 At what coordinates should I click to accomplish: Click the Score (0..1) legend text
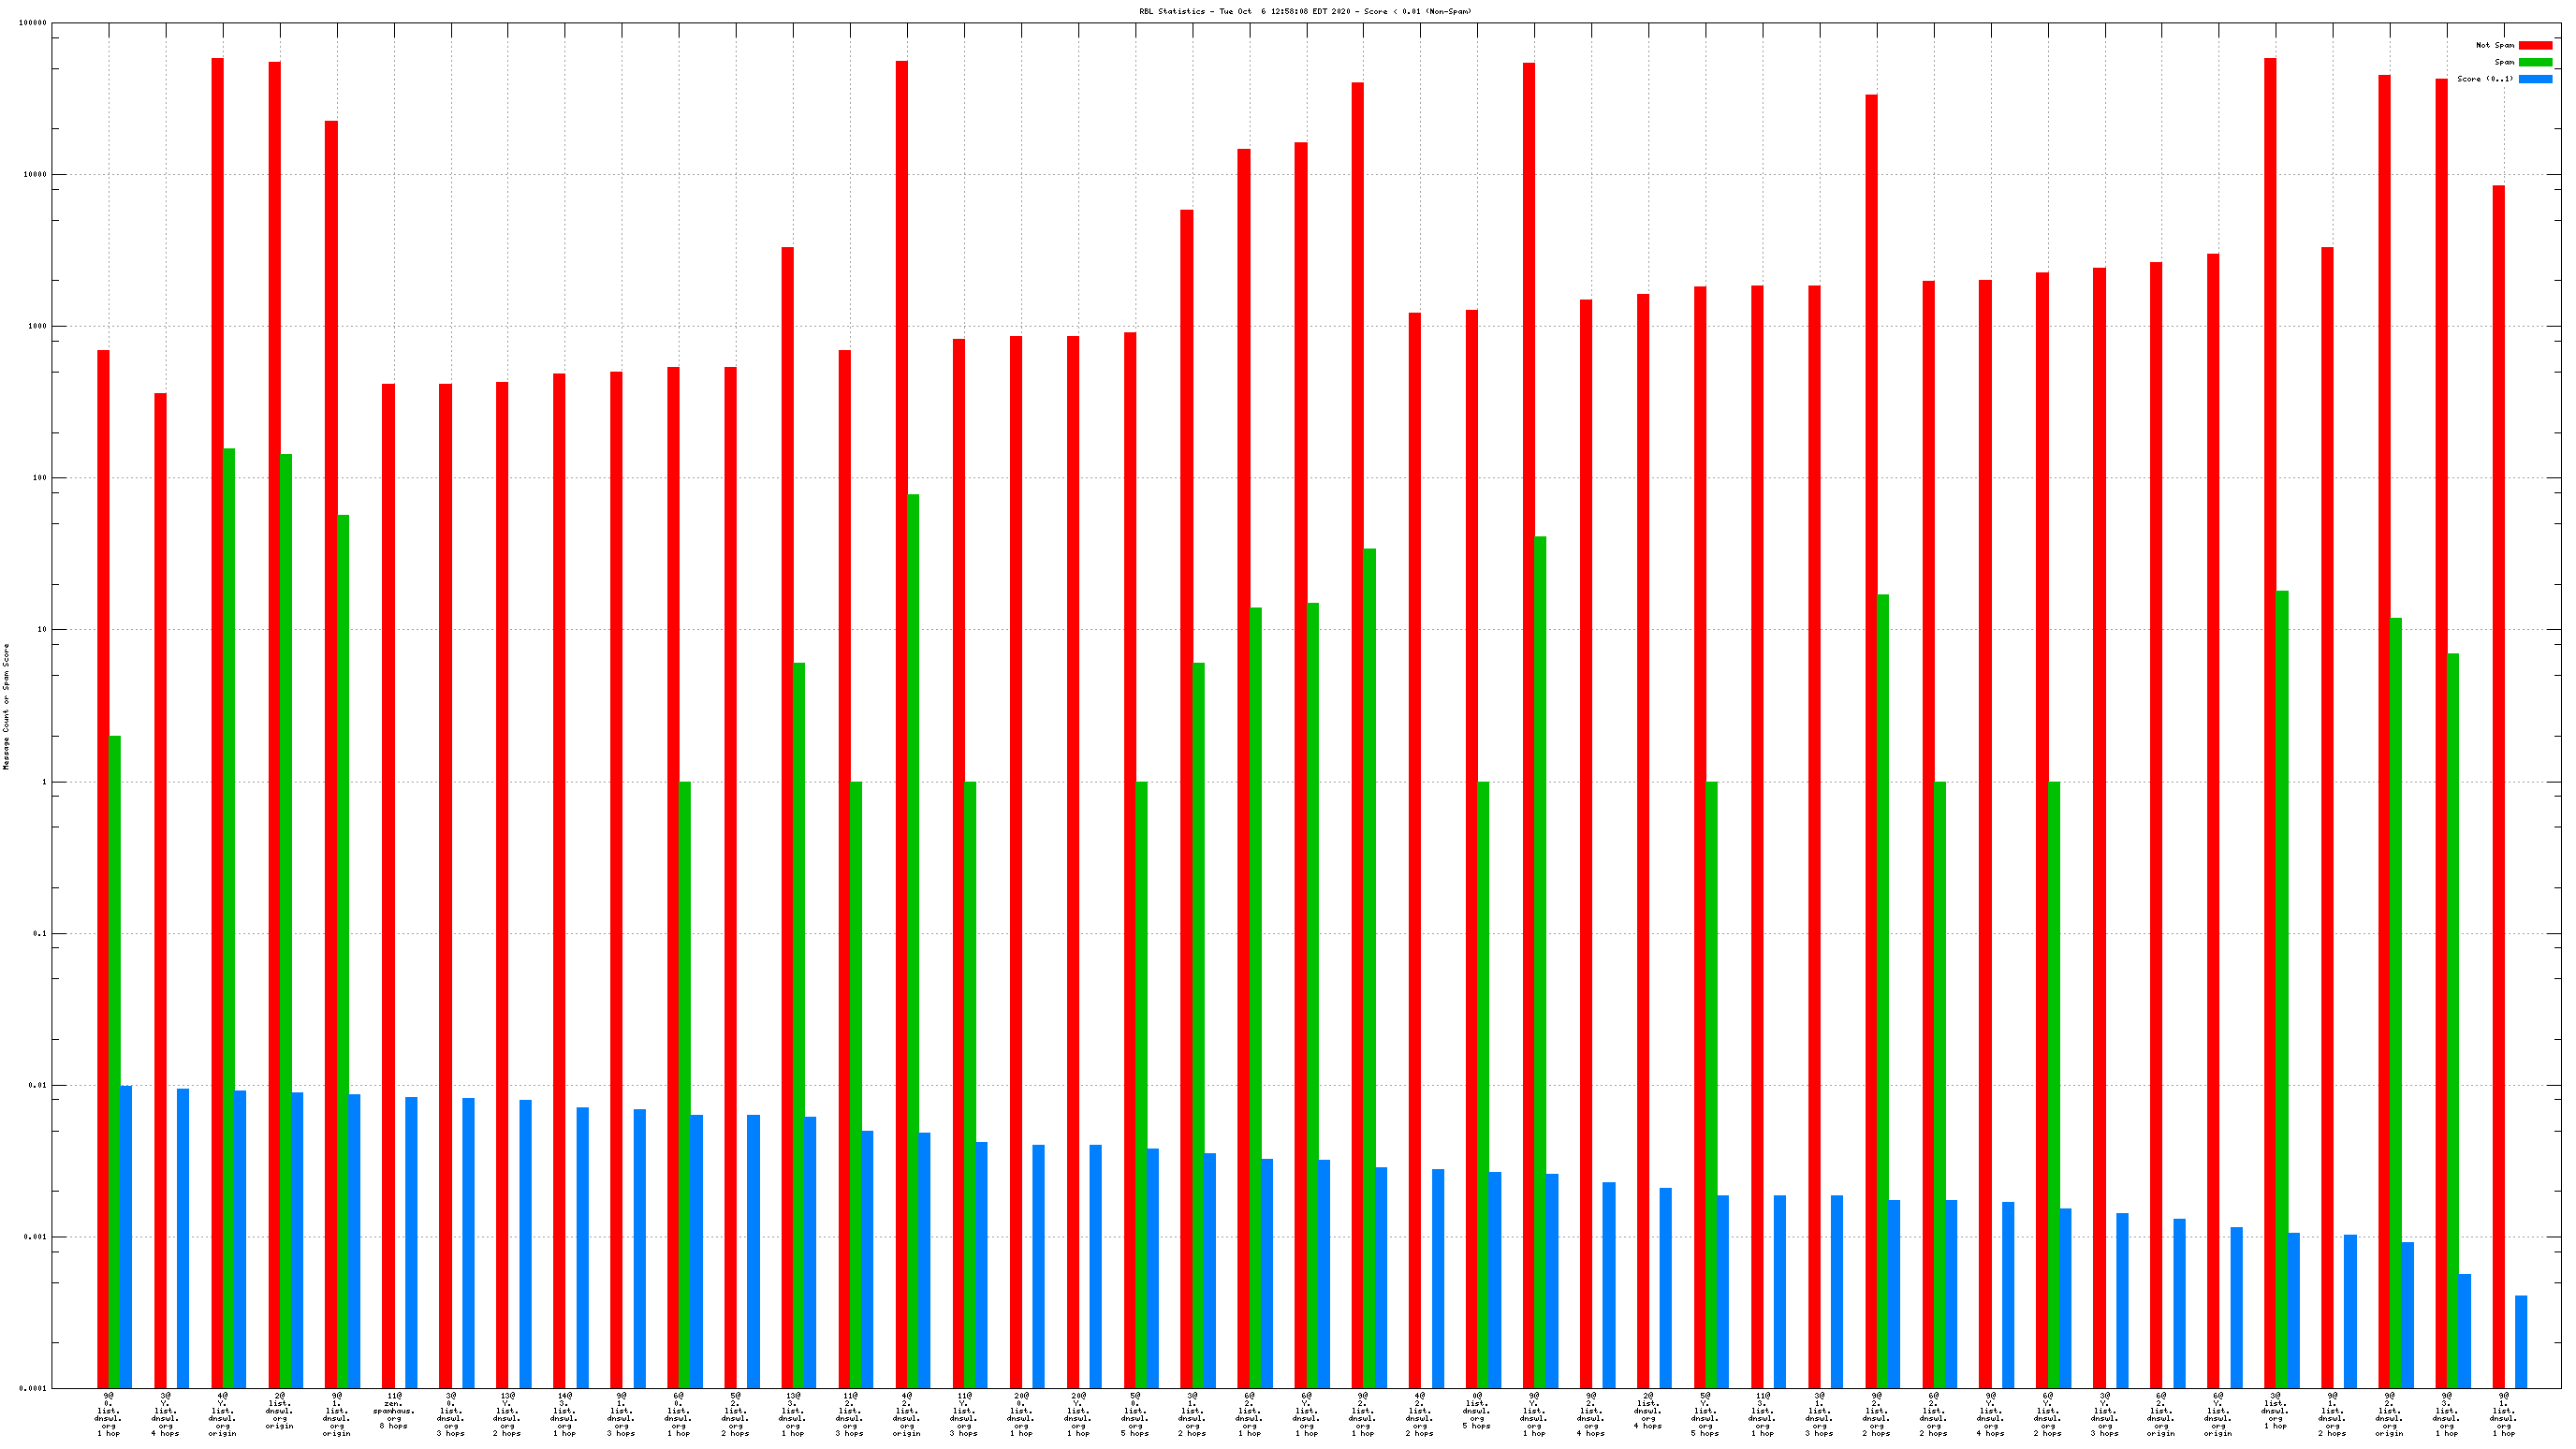(x=2485, y=79)
